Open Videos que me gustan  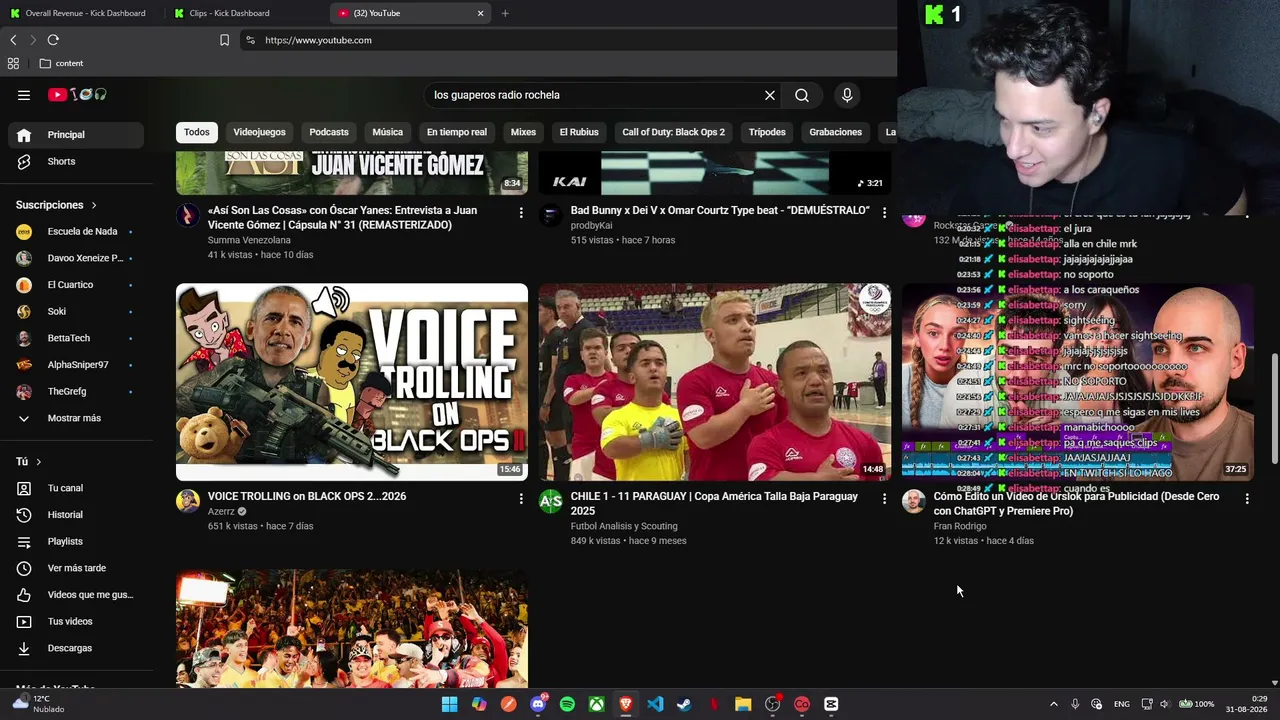click(x=76, y=595)
